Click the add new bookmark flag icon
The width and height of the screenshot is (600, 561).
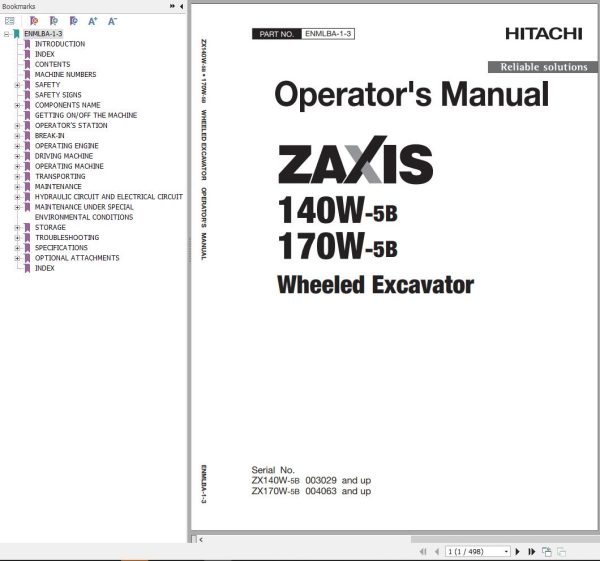coord(54,21)
